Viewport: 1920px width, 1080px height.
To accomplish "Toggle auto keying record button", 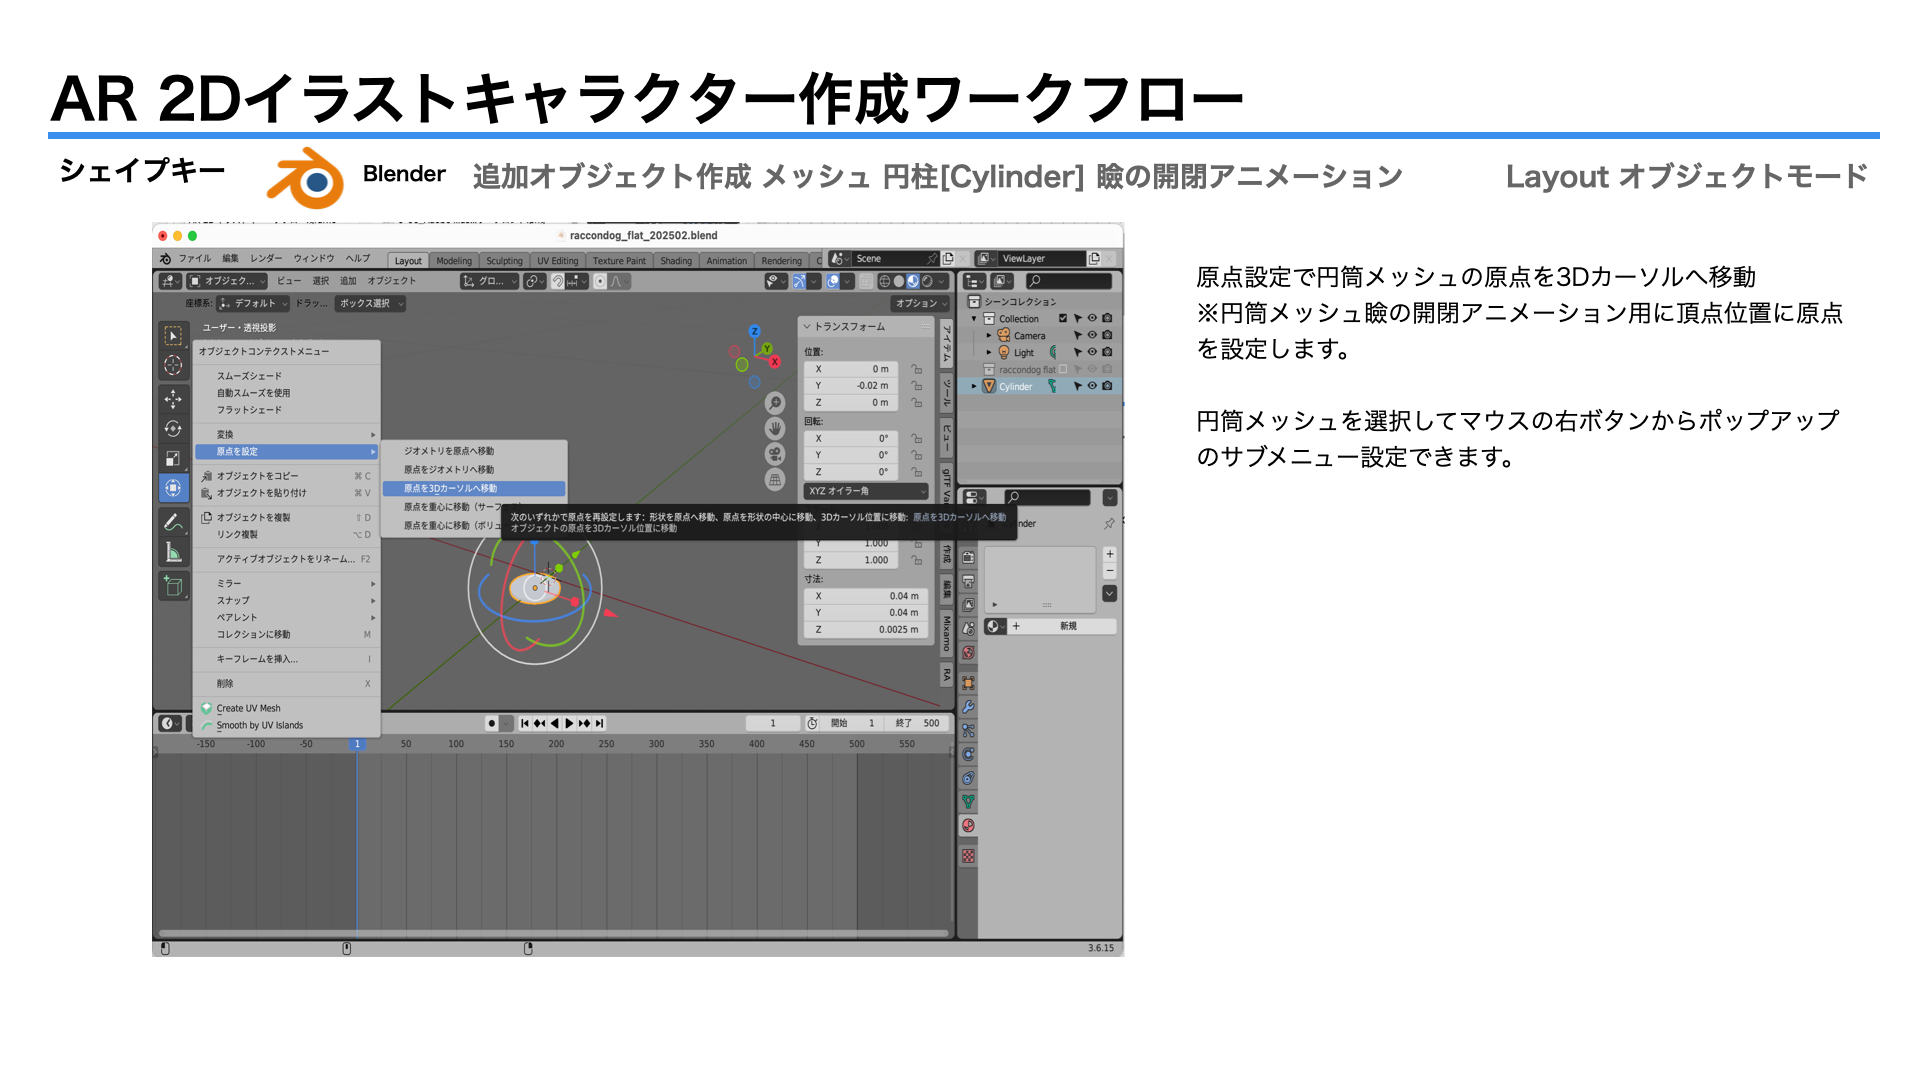I will point(491,723).
